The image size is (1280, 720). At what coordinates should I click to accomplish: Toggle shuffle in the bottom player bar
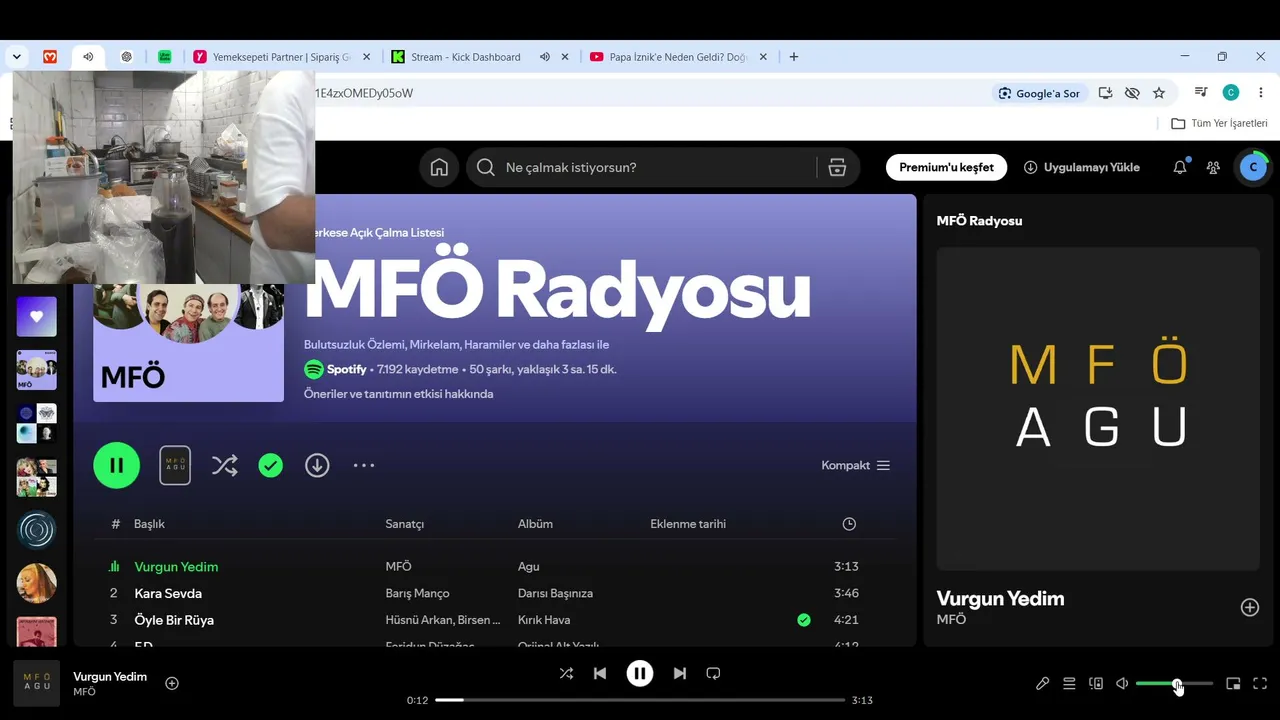pos(566,673)
